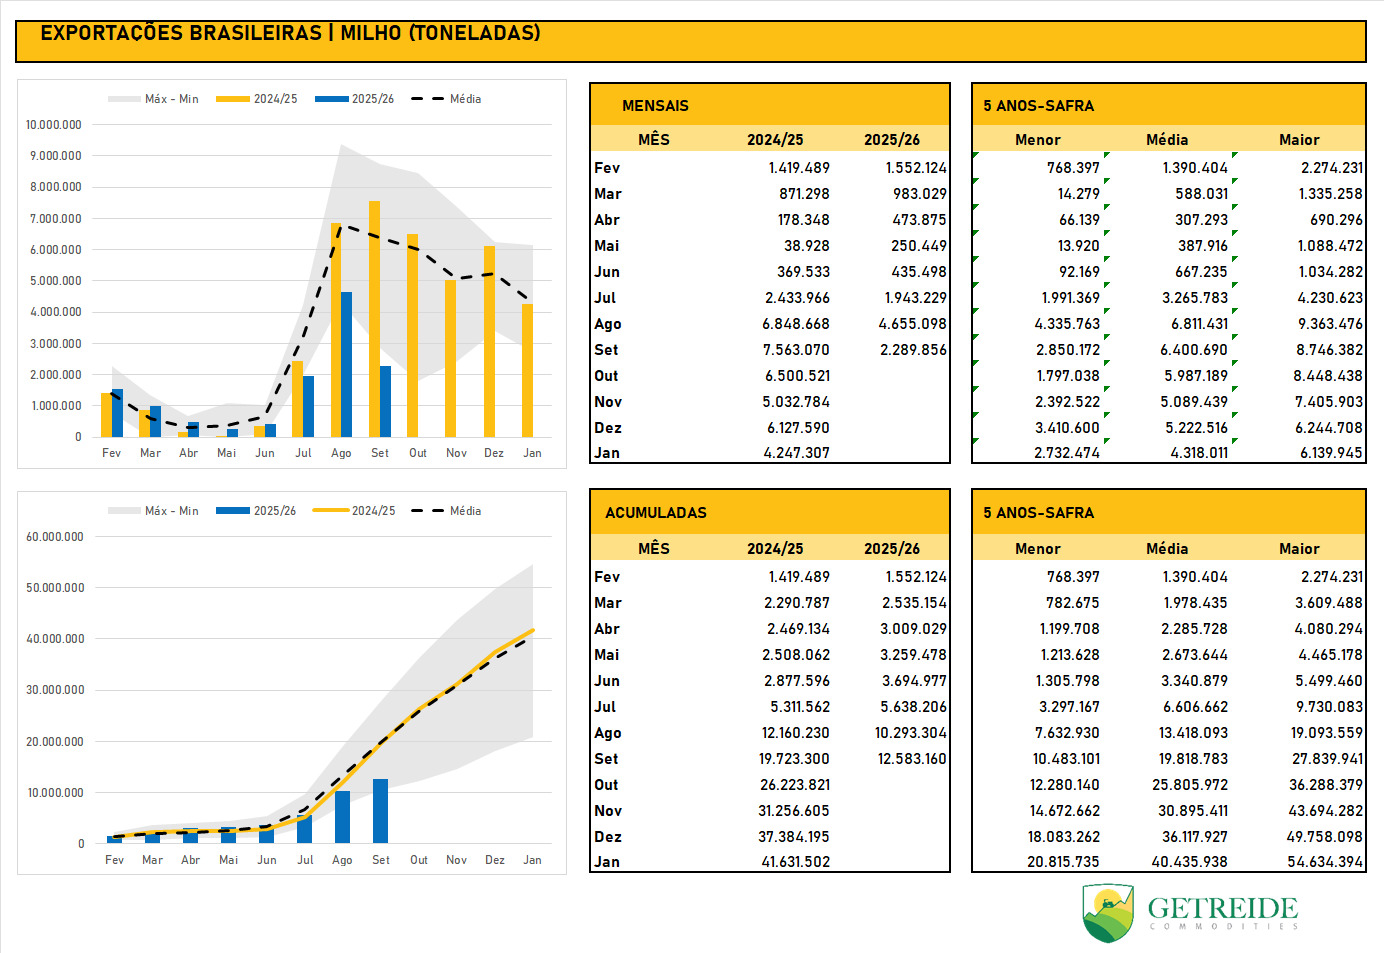Click the "60.000.000" axis label in accumulated chart
The height and width of the screenshot is (953, 1384).
(x=55, y=537)
